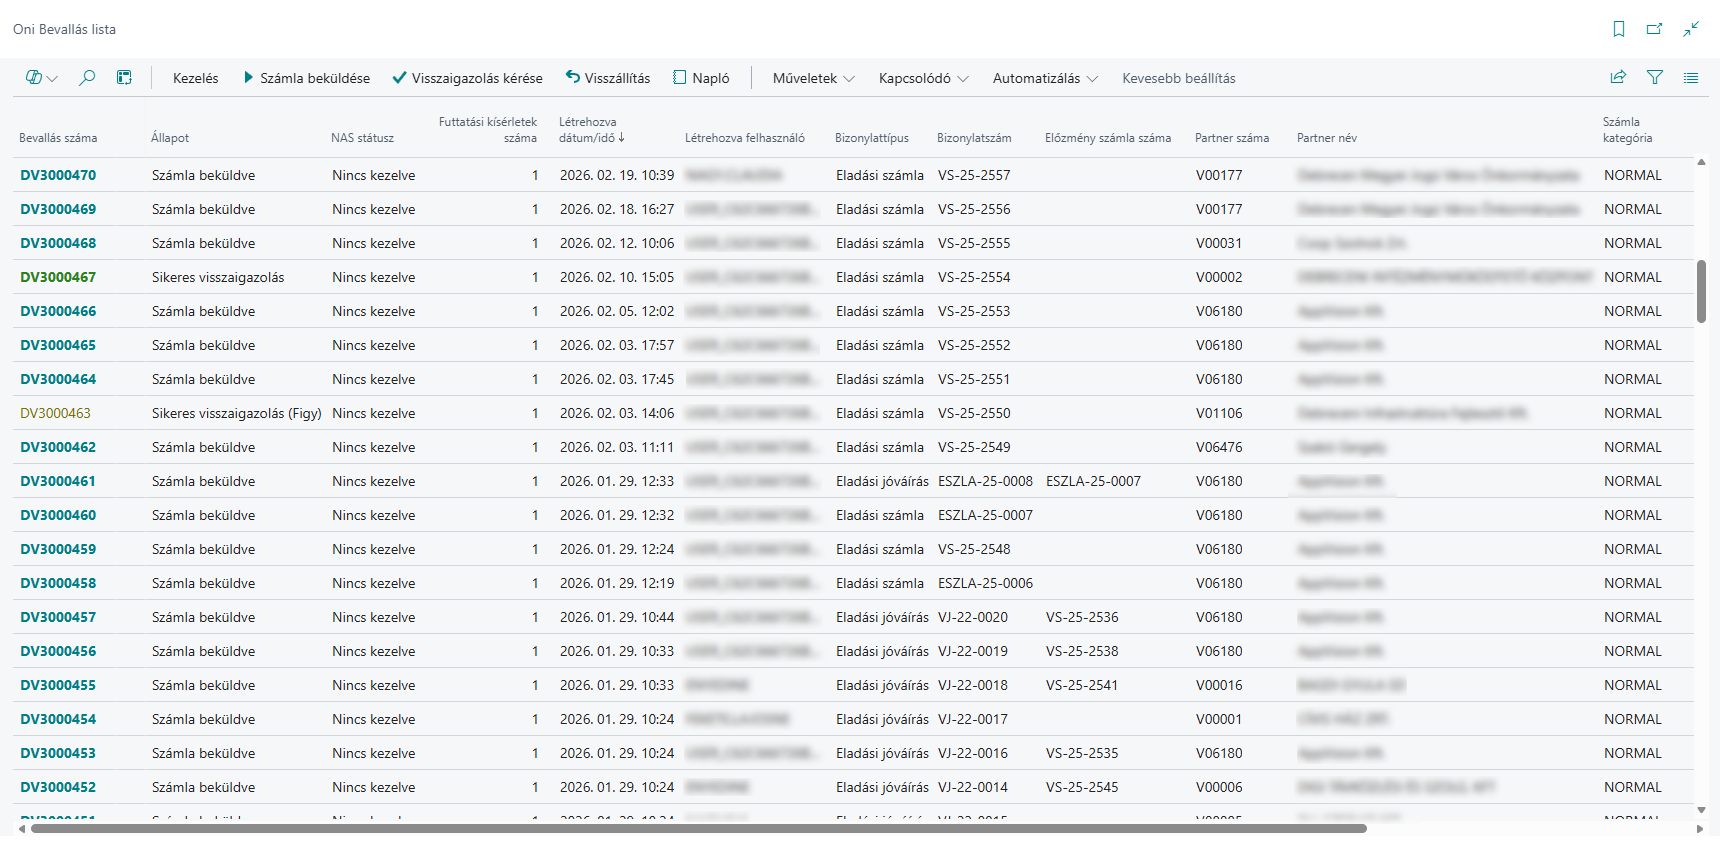1720x848 pixels.
Task: Open the Kezelés menu
Action: coord(195,78)
